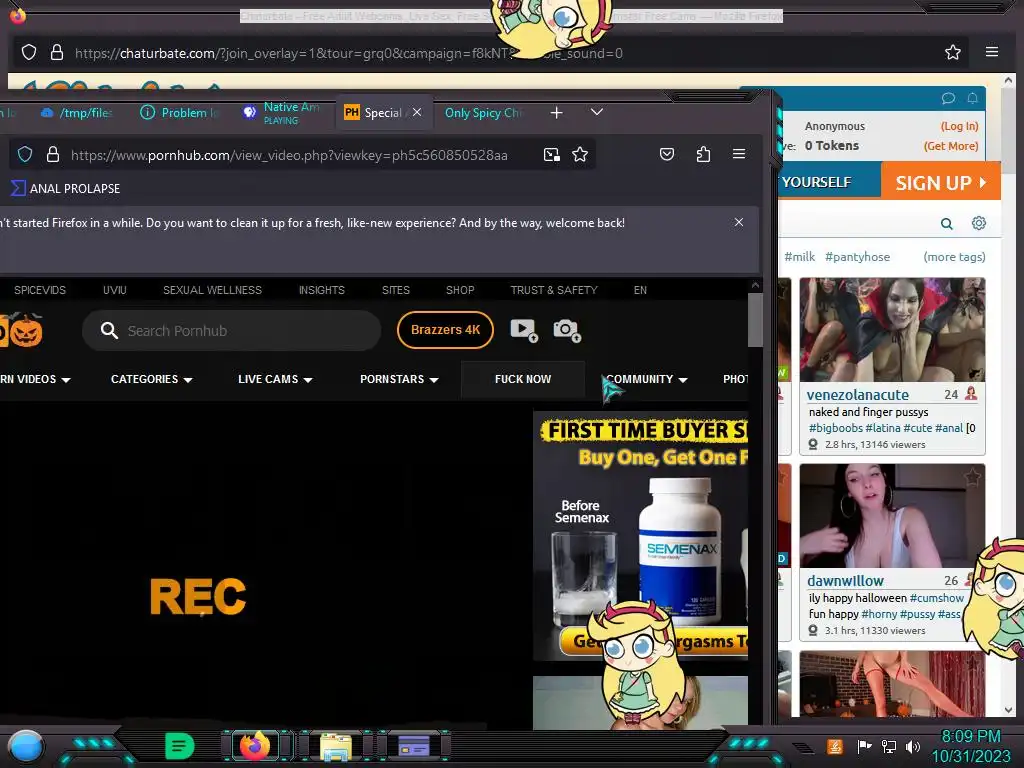Toggle favorite star on dawnwillow room card
Image resolution: width=1024 pixels, height=768 pixels.
[972, 477]
